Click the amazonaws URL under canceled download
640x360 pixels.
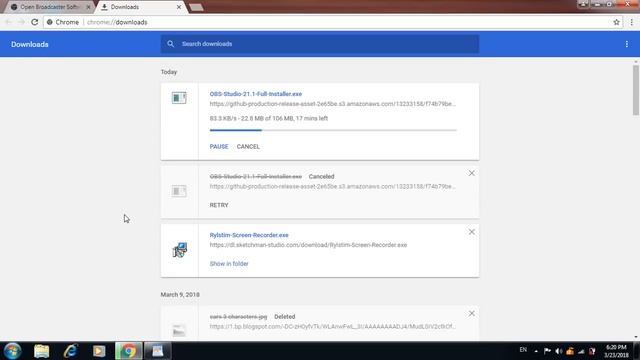click(x=333, y=186)
